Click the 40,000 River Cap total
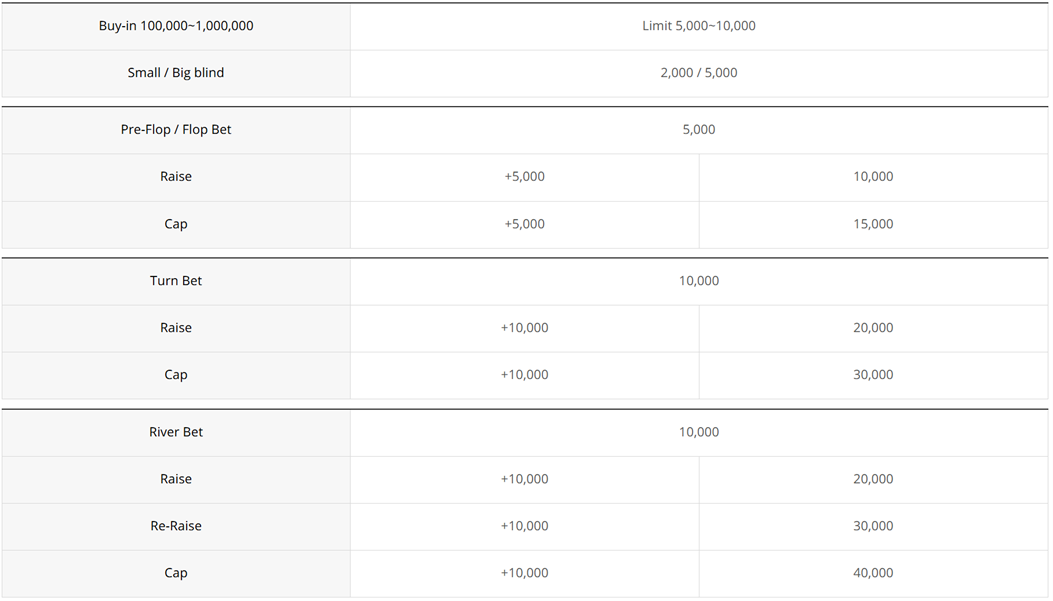 coord(873,573)
